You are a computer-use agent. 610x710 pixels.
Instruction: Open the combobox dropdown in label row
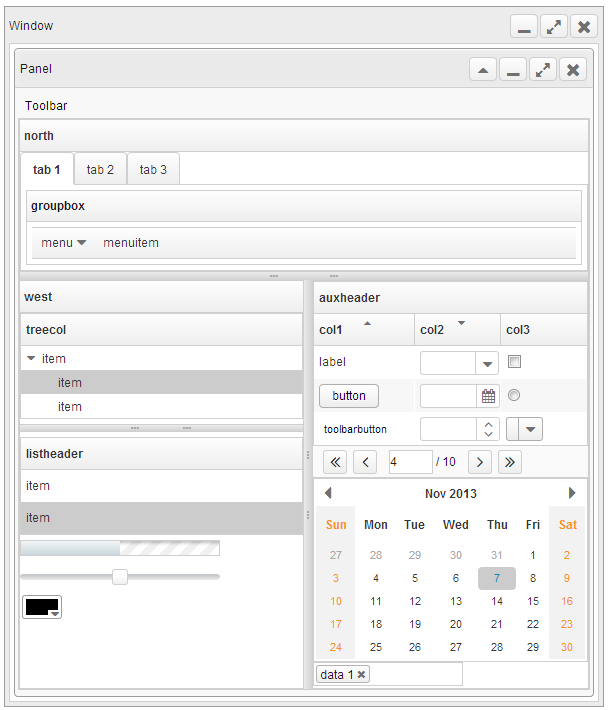pyautogui.click(x=487, y=363)
